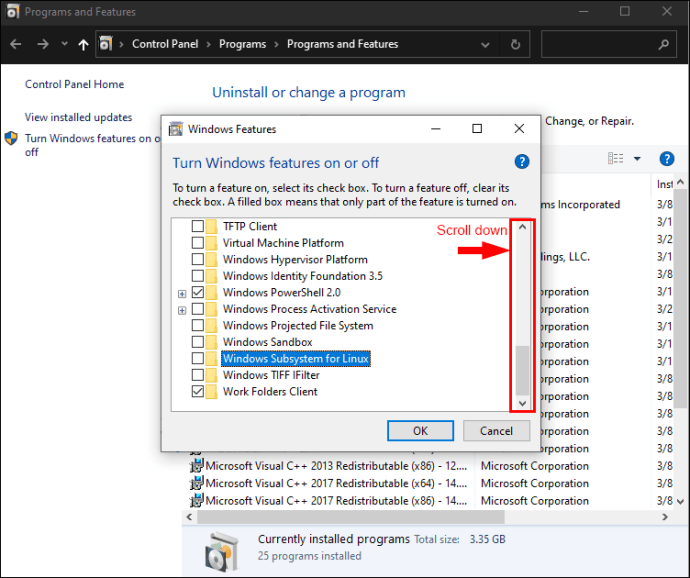Screen dimensions: 690x578
Task: Open help in Windows Features dialog
Action: click(x=522, y=162)
